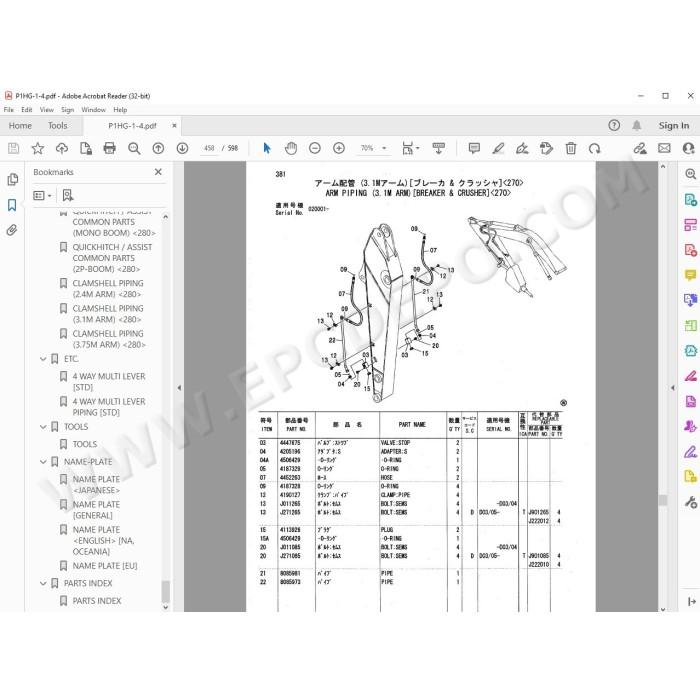
Task: Click the Save file icon
Action: coord(13,148)
